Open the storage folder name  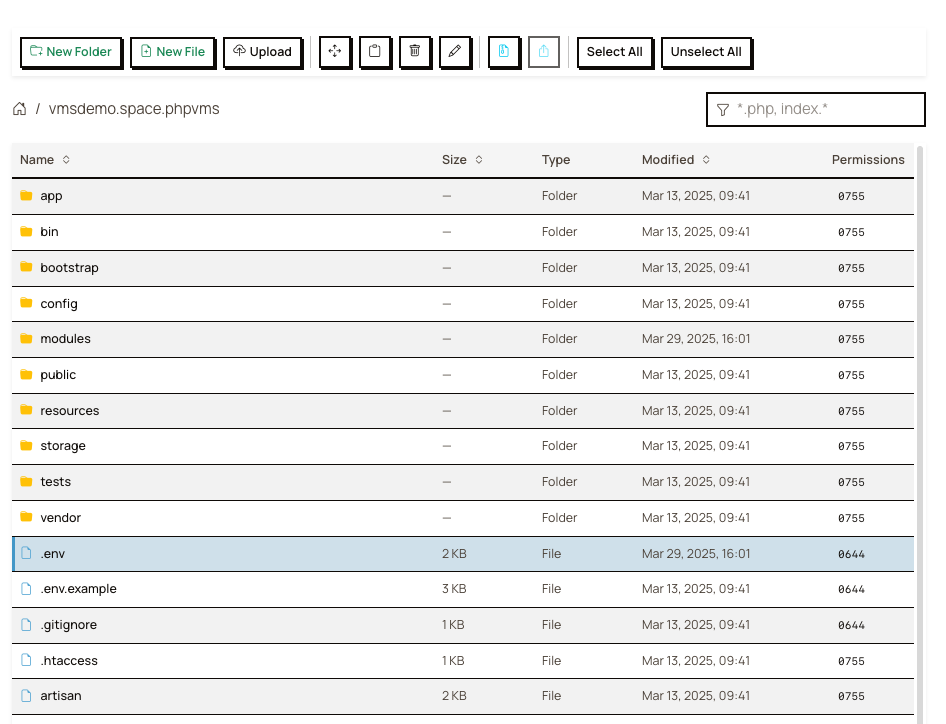click(63, 446)
